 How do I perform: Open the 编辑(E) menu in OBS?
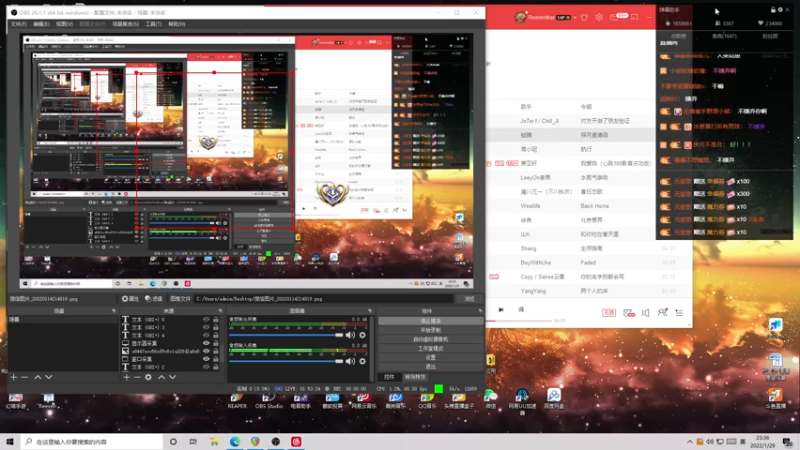pyautogui.click(x=41, y=24)
